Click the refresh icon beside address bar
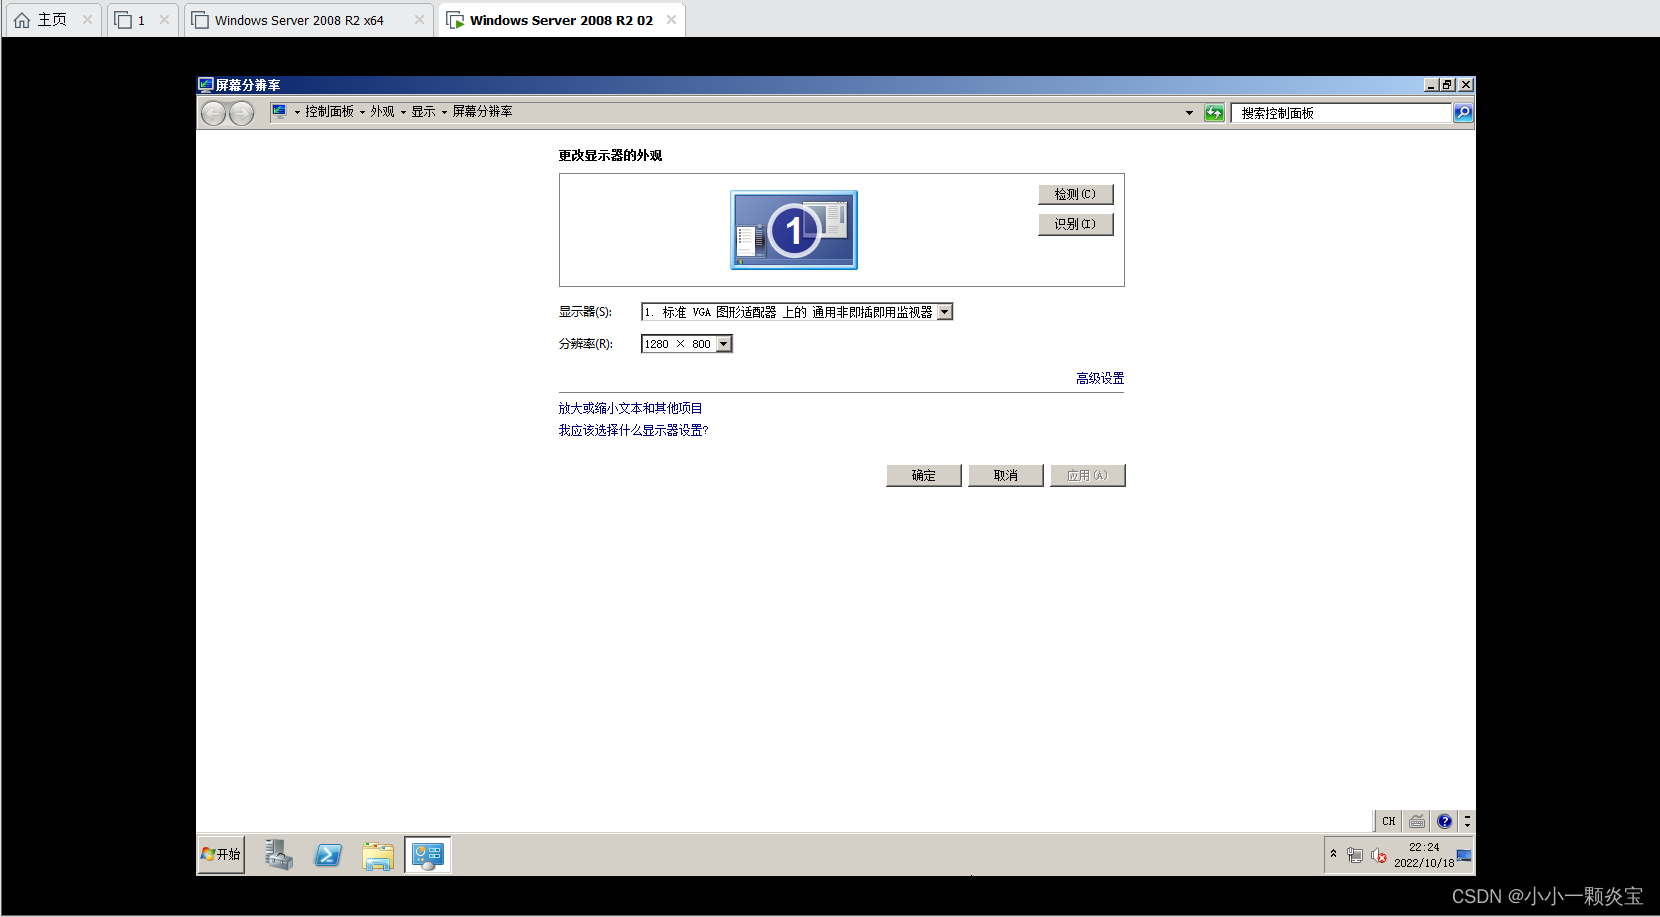This screenshot has height=917, width=1660. [1214, 113]
